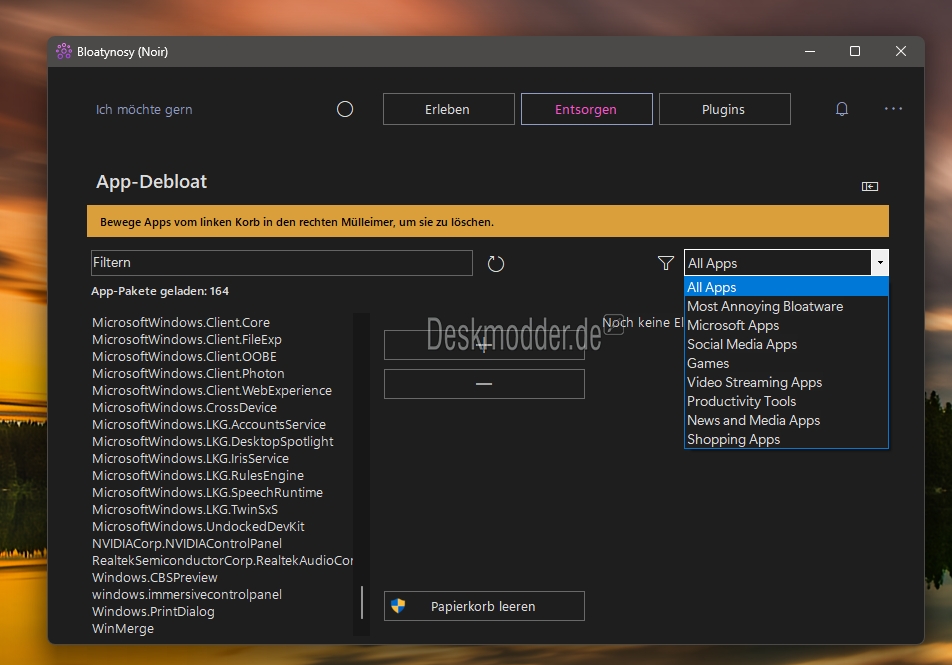Select MicrosoftWindows.Client.WebExperience entry
Screen dimensions: 952x665
212,390
